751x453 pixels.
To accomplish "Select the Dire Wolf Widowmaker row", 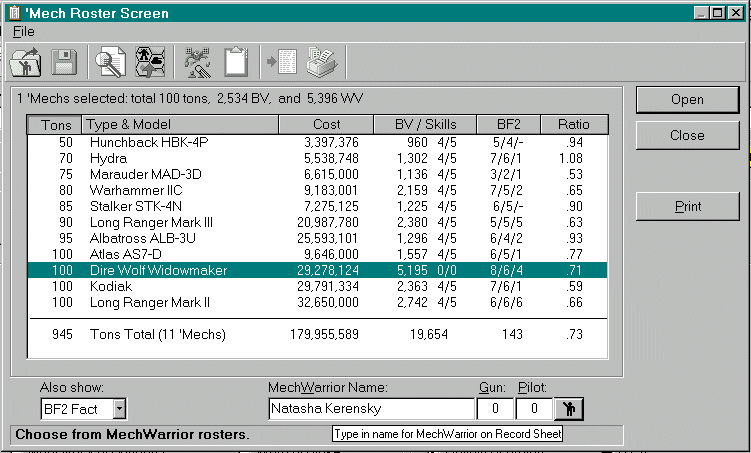I will (x=318, y=270).
